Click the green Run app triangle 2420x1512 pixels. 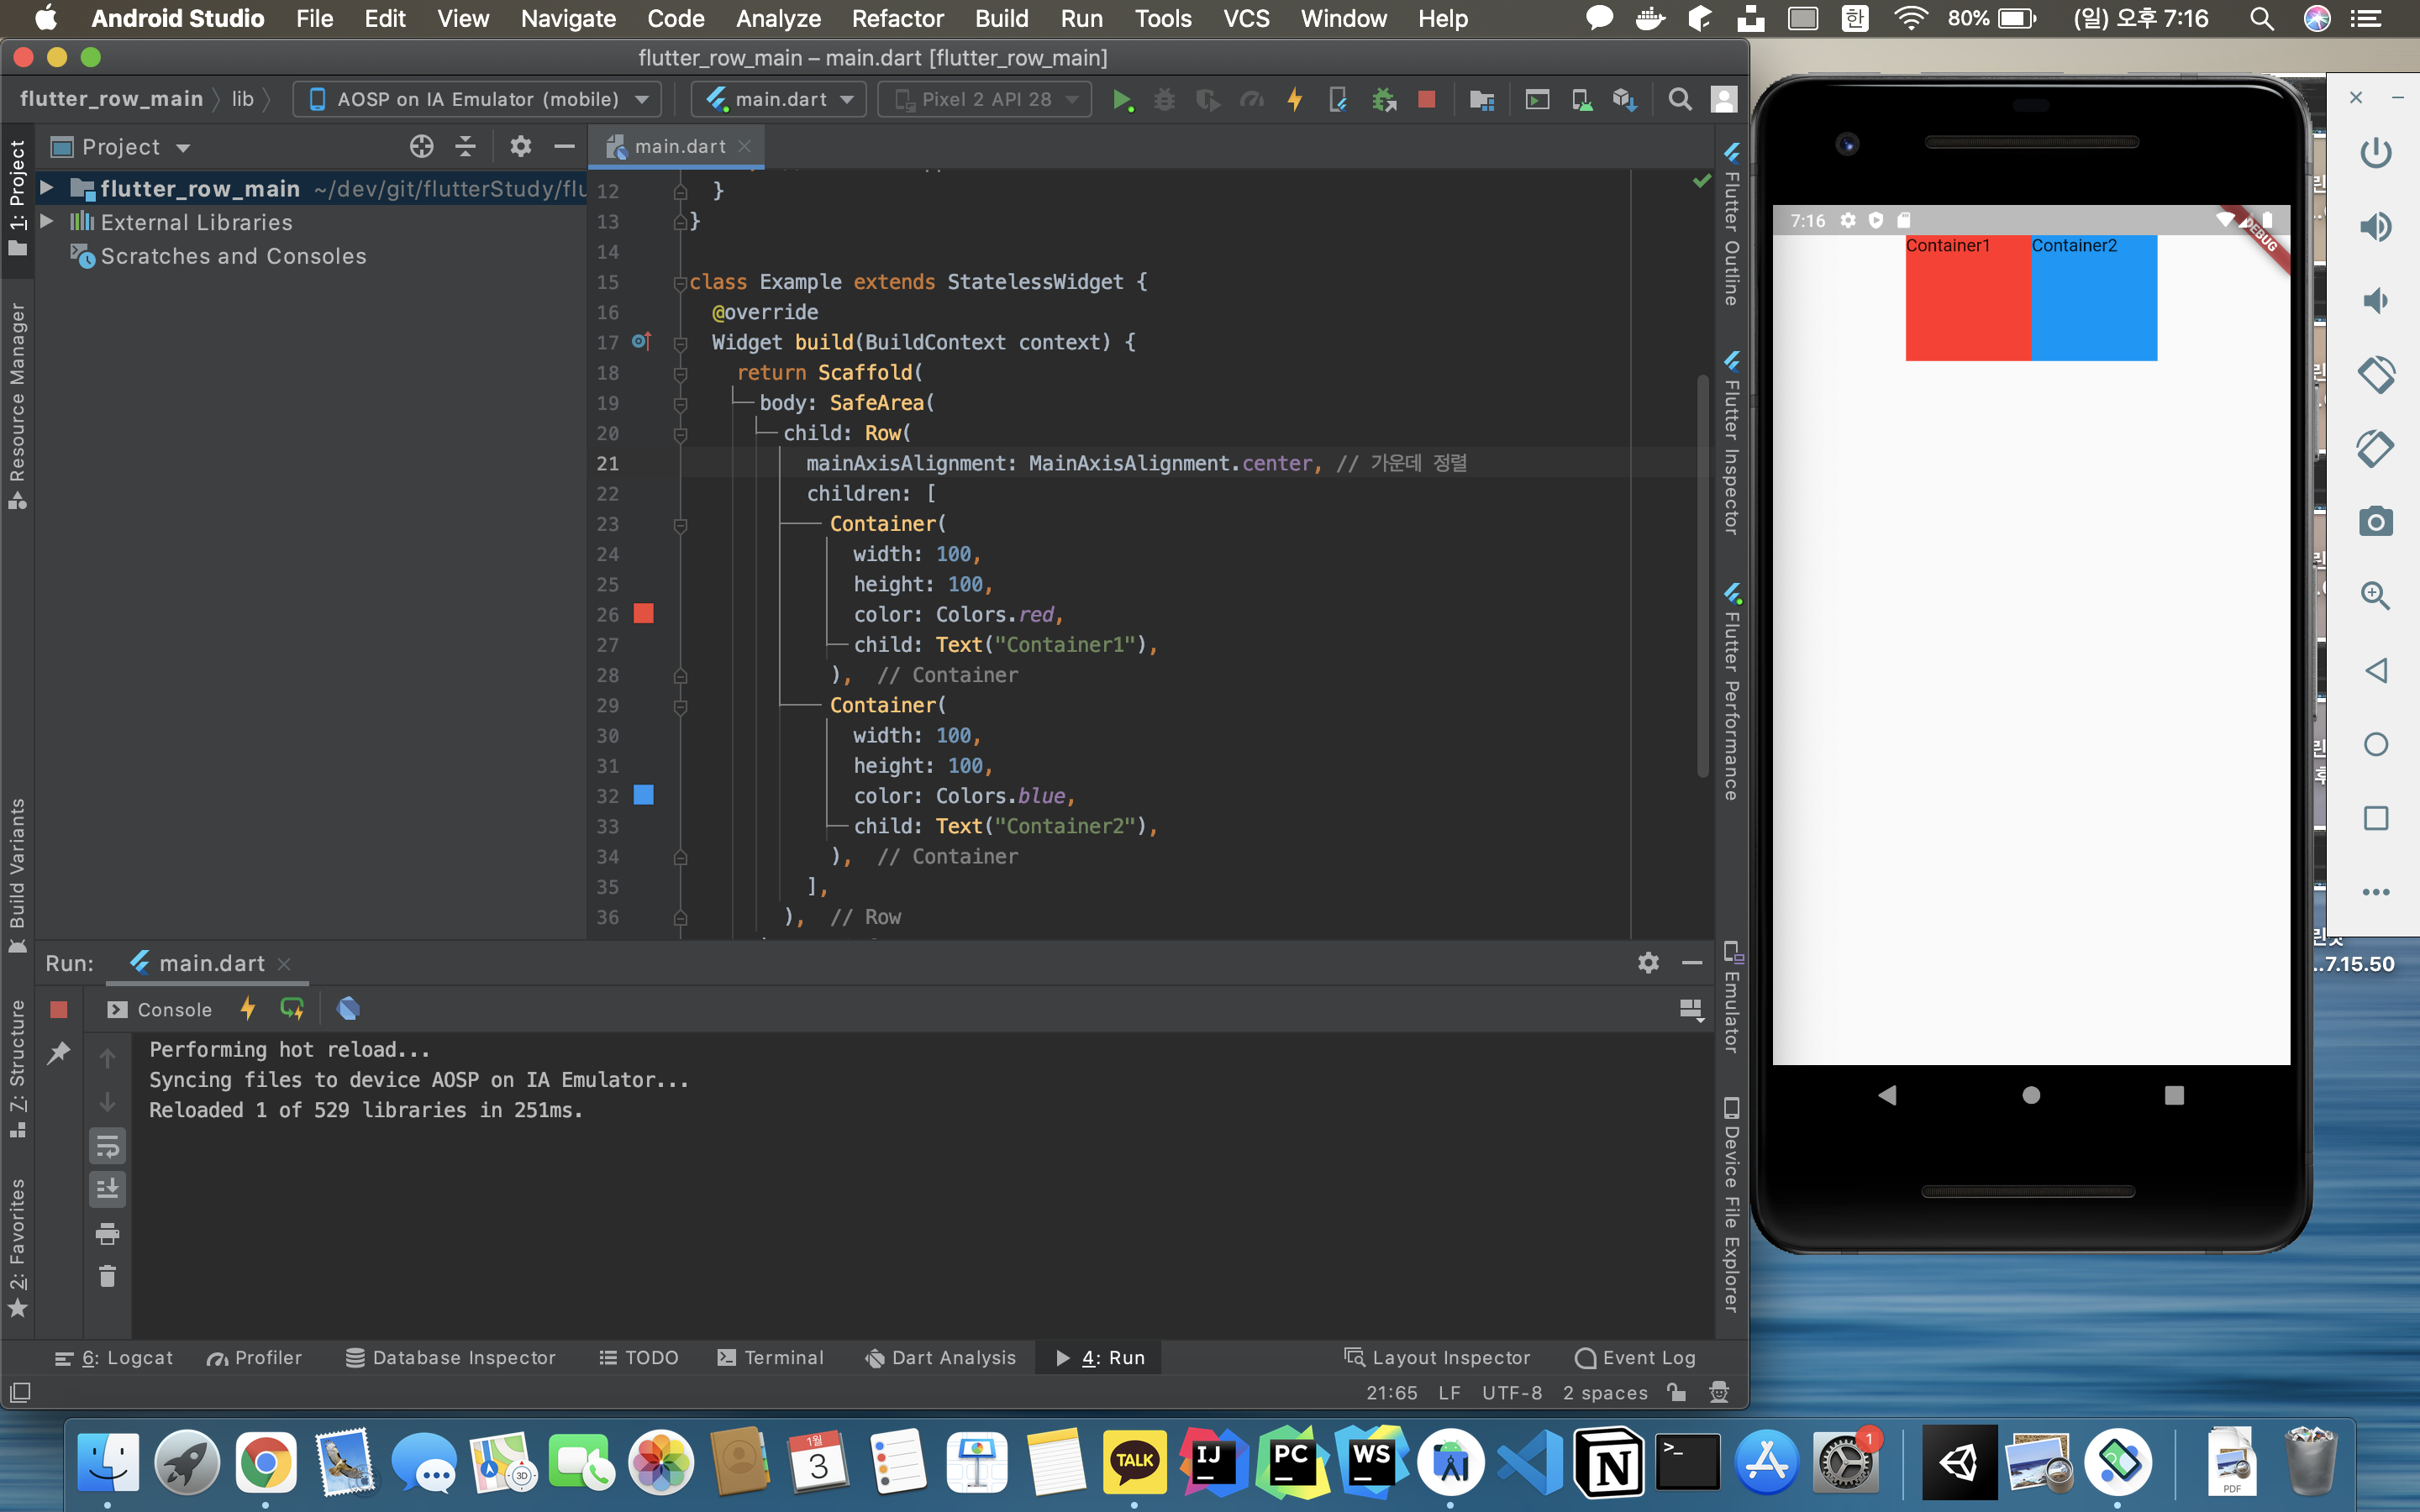click(1122, 99)
